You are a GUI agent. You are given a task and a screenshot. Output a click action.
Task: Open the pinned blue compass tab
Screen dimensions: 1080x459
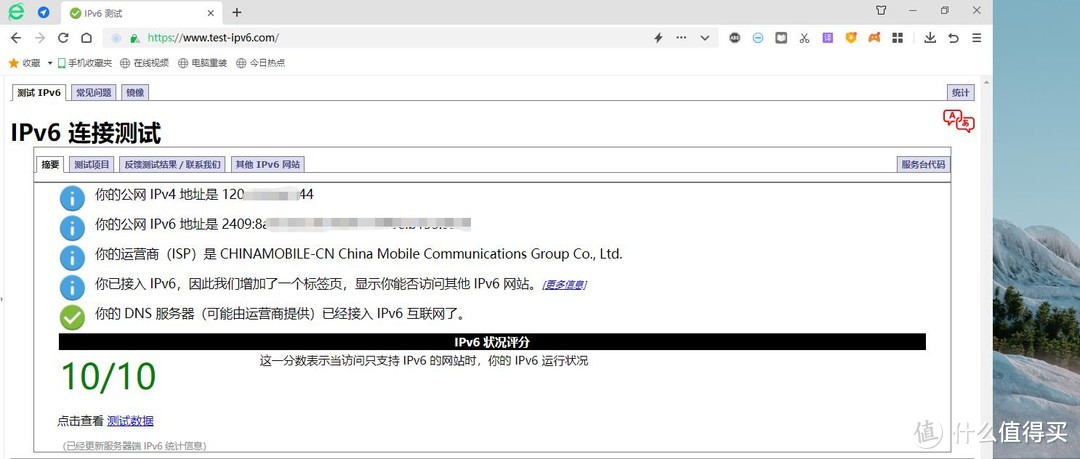(43, 12)
